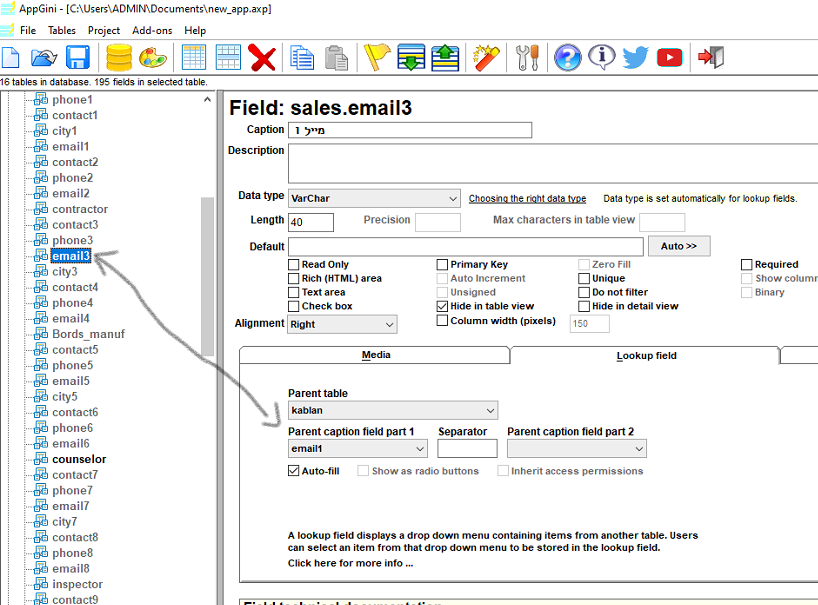
Task: Copy using the duplicate pages icon
Action: tap(303, 57)
